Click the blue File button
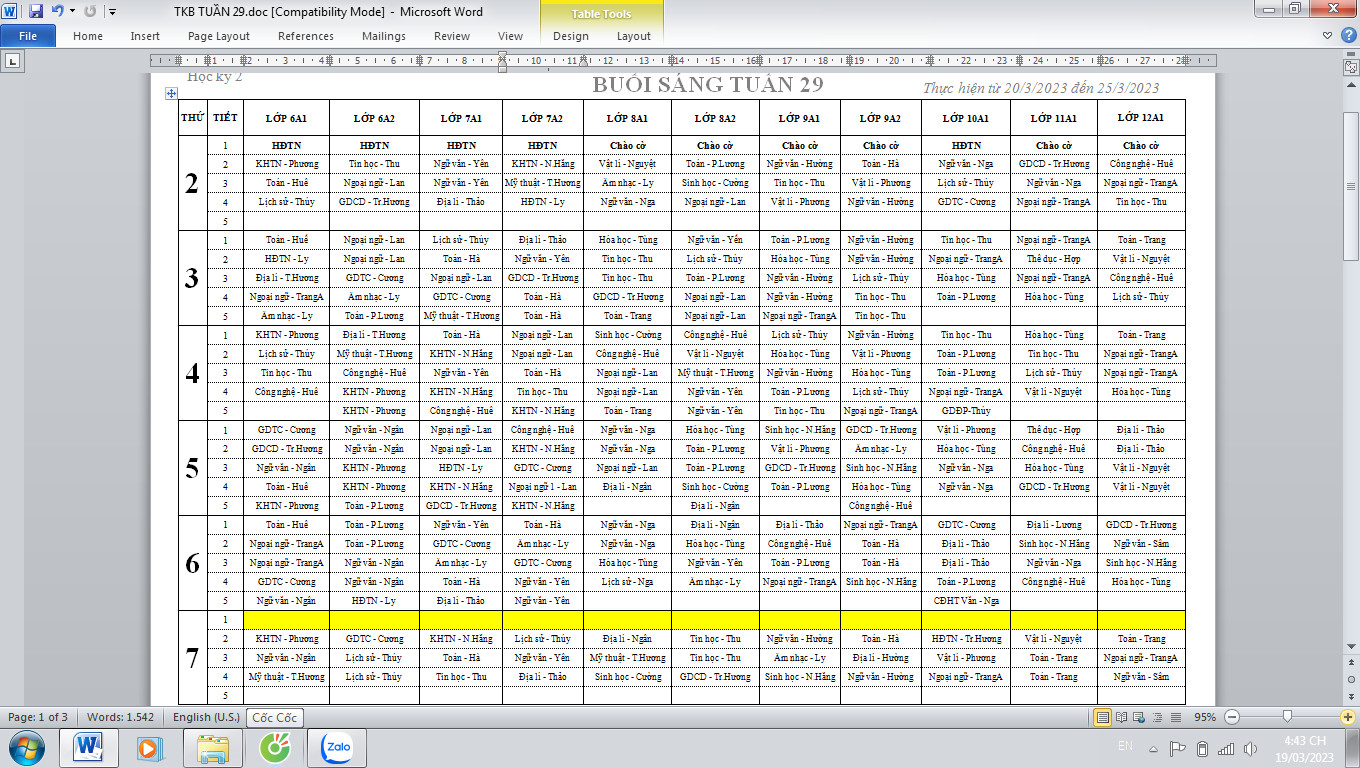The image size is (1360, 768). point(28,36)
